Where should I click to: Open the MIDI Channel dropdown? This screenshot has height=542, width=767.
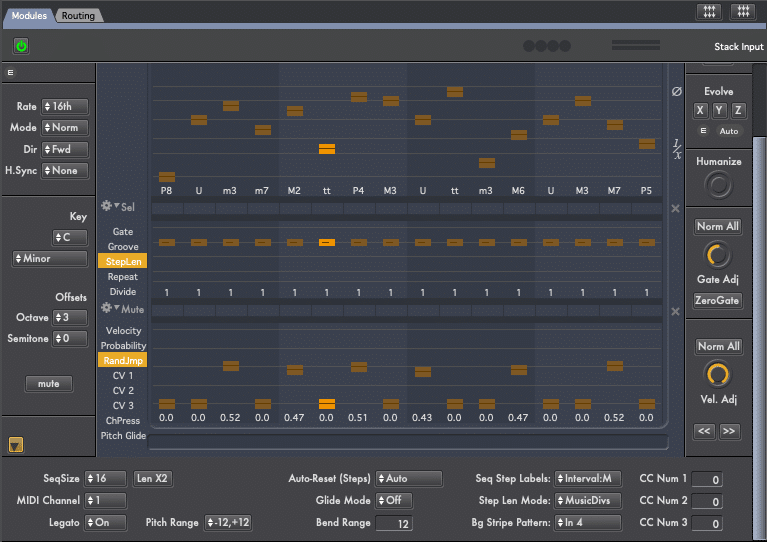tap(106, 500)
